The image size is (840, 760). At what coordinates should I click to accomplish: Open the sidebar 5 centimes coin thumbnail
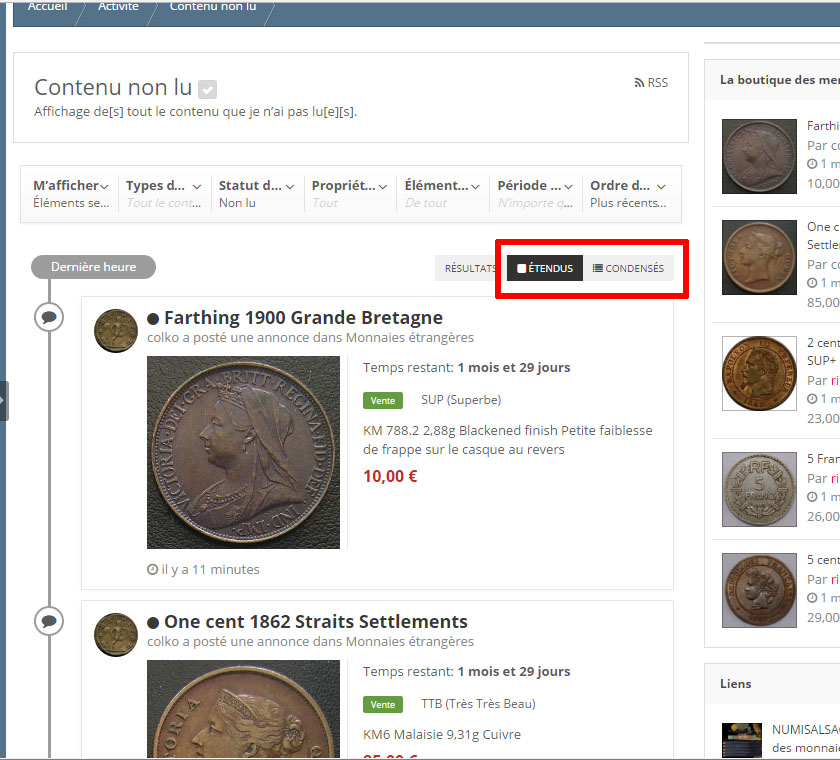tap(759, 590)
